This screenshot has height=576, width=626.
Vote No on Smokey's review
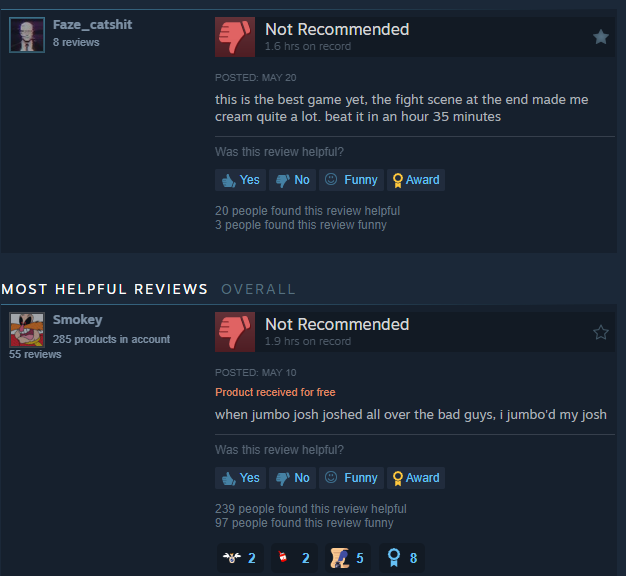[x=293, y=478]
